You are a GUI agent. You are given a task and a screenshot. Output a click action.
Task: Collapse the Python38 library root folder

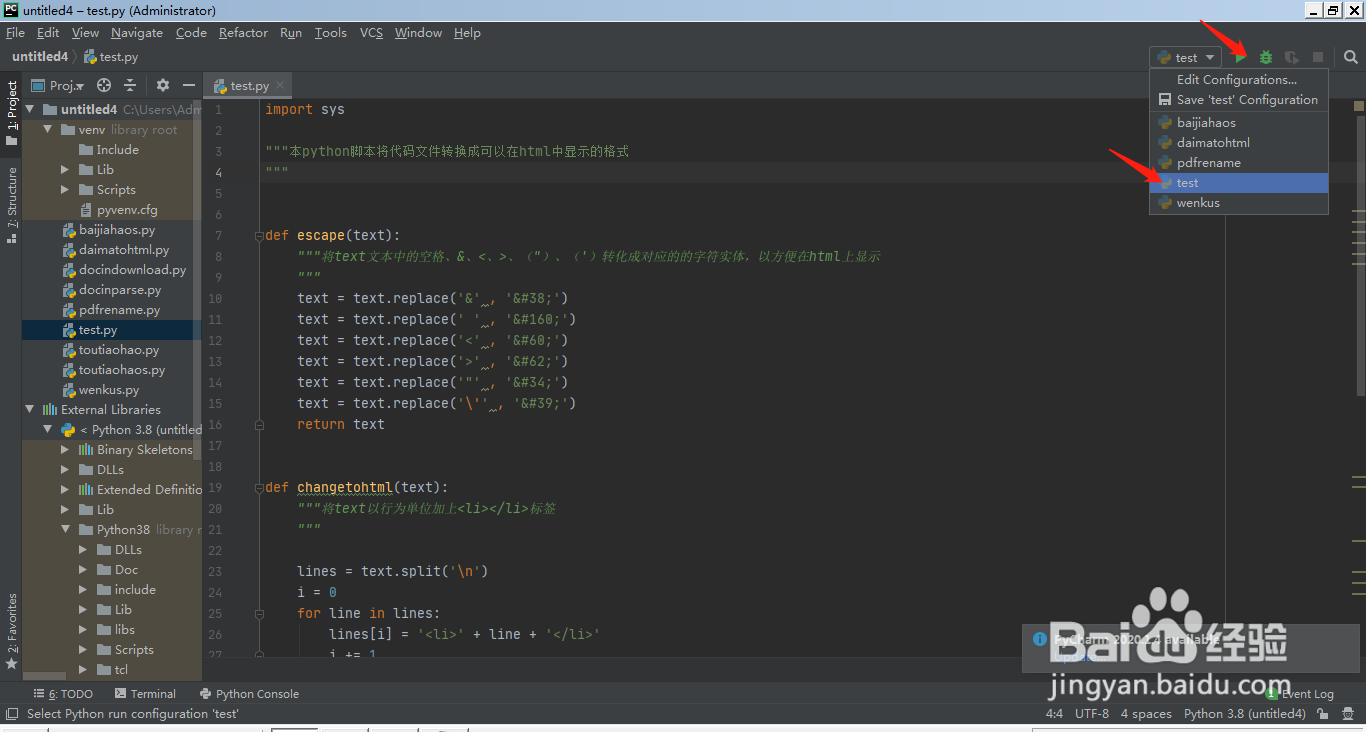click(x=65, y=530)
